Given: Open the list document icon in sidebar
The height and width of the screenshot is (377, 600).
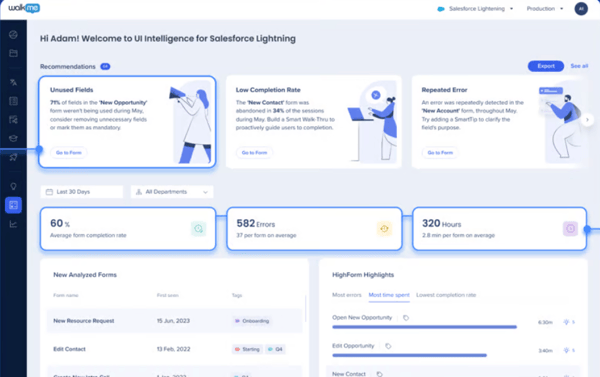Looking at the screenshot, I should [13, 101].
